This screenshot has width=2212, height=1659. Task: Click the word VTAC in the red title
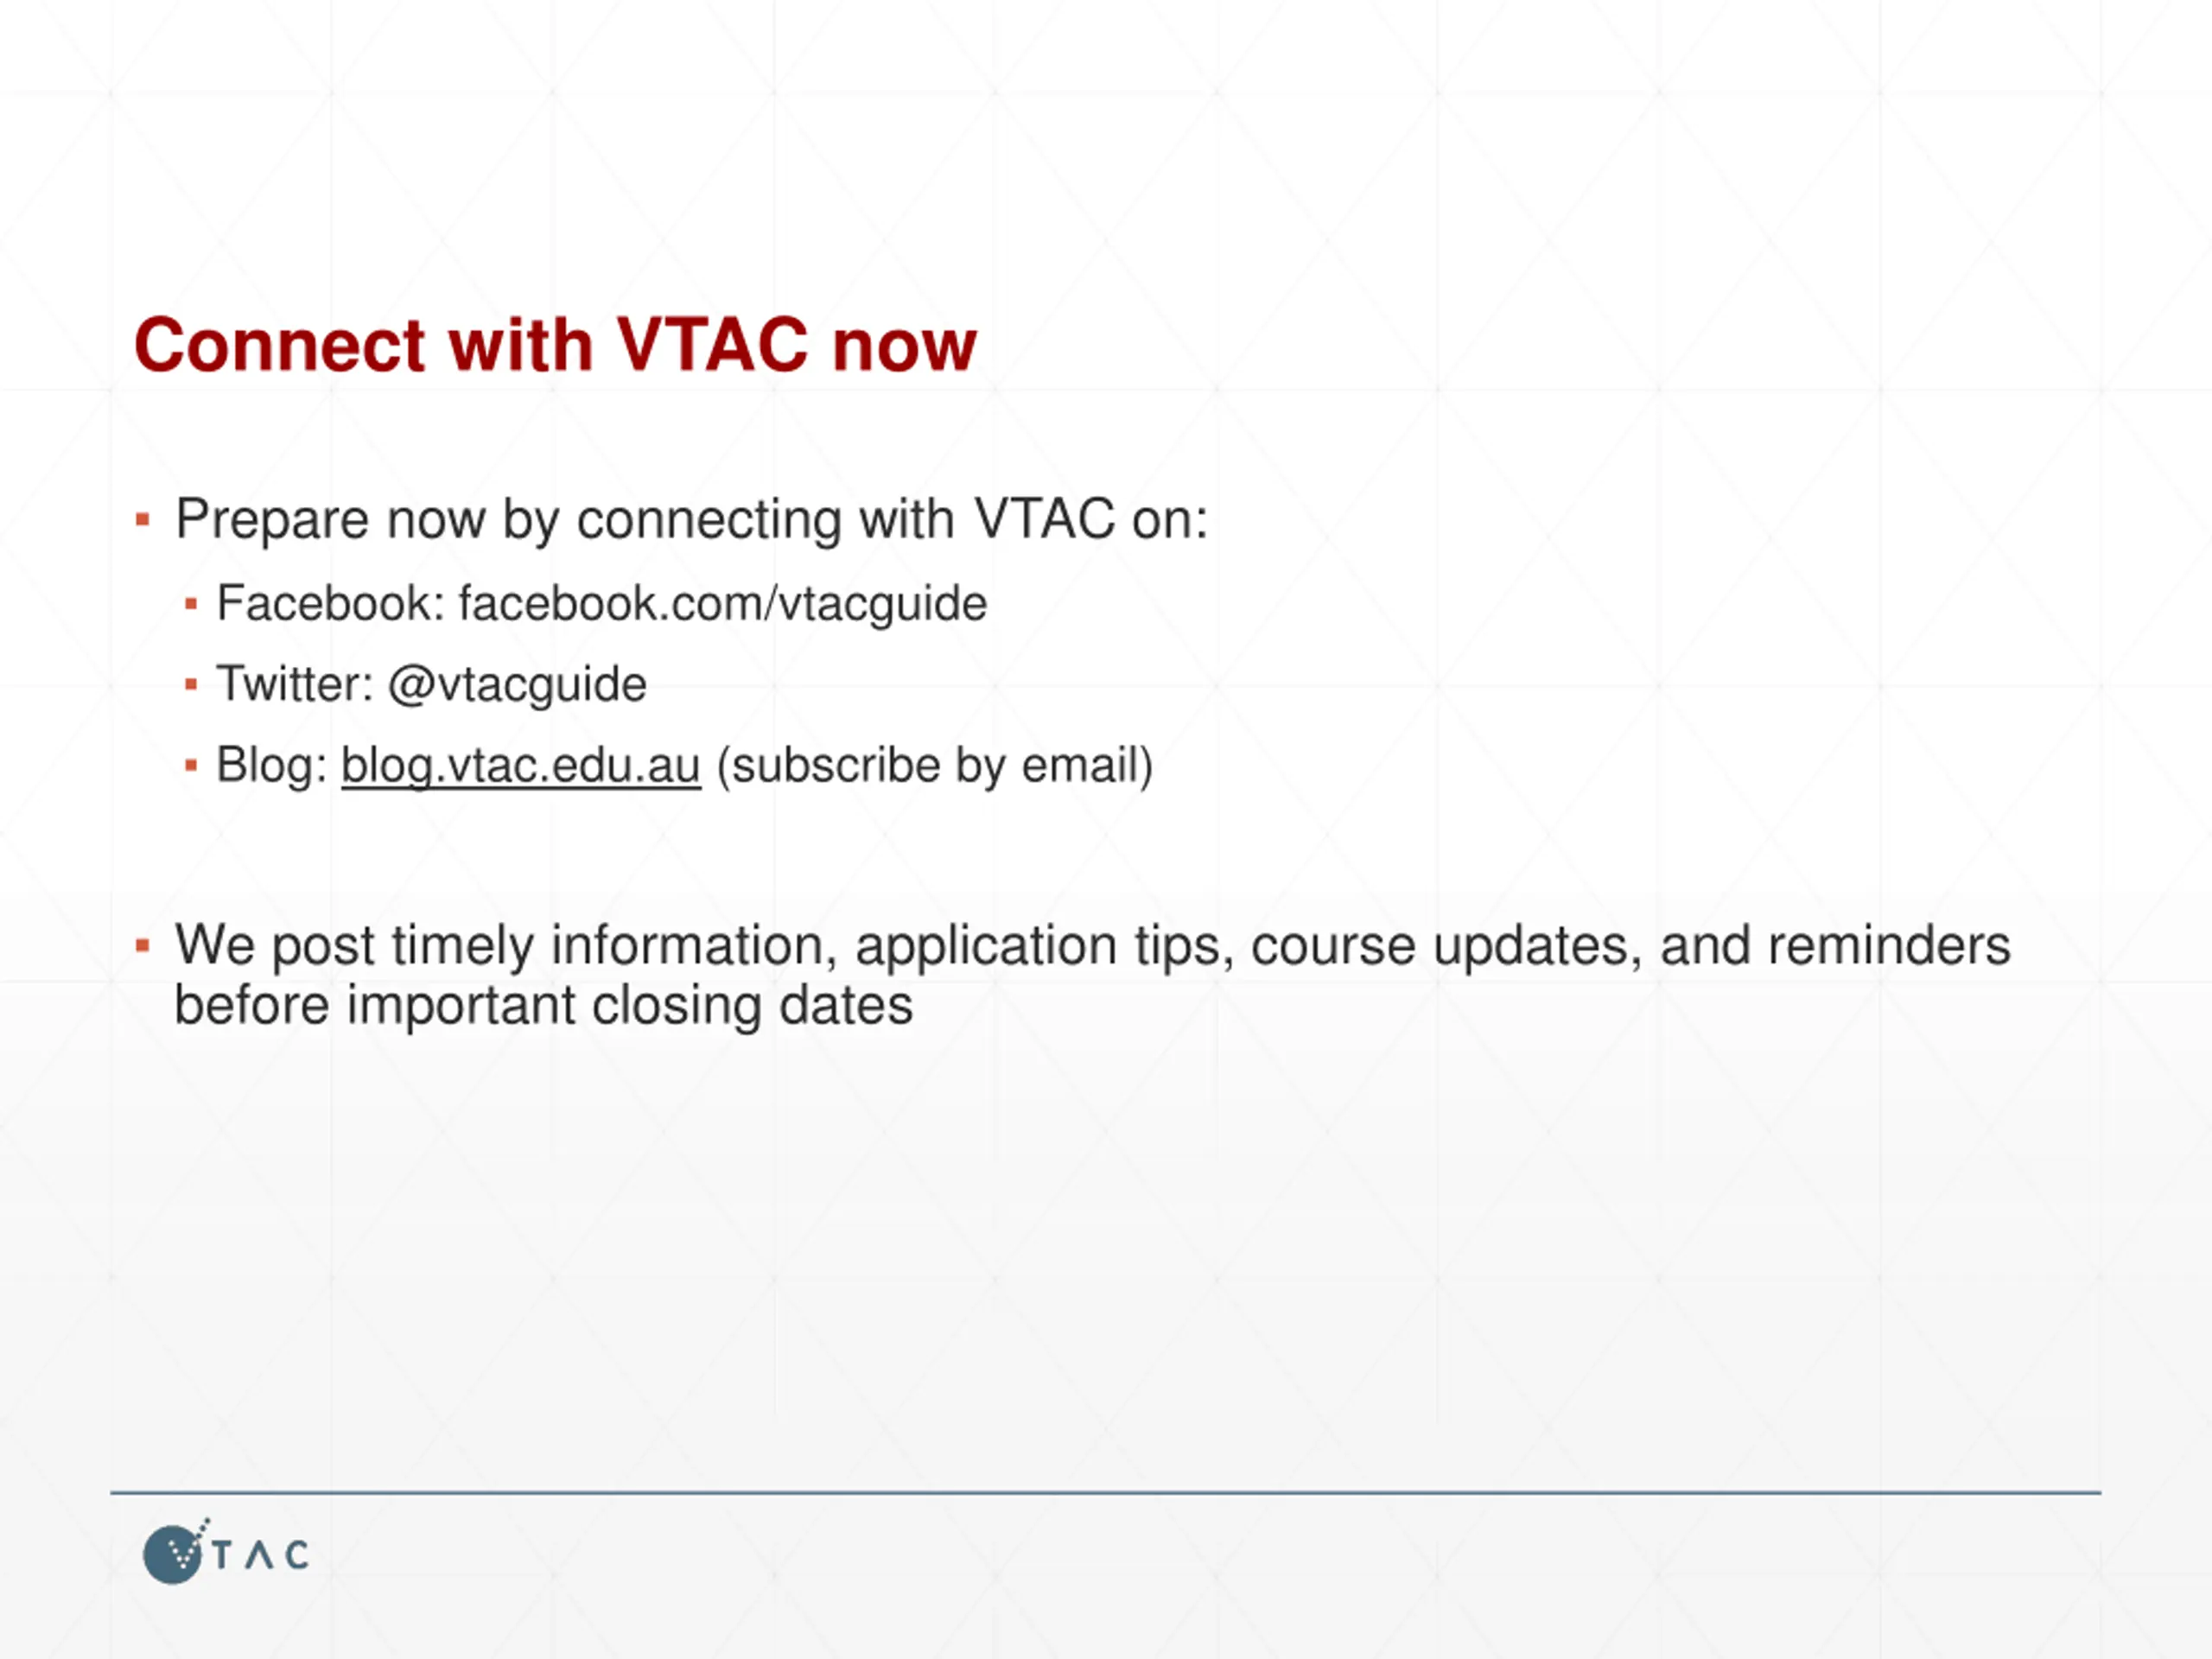pyautogui.click(x=712, y=345)
